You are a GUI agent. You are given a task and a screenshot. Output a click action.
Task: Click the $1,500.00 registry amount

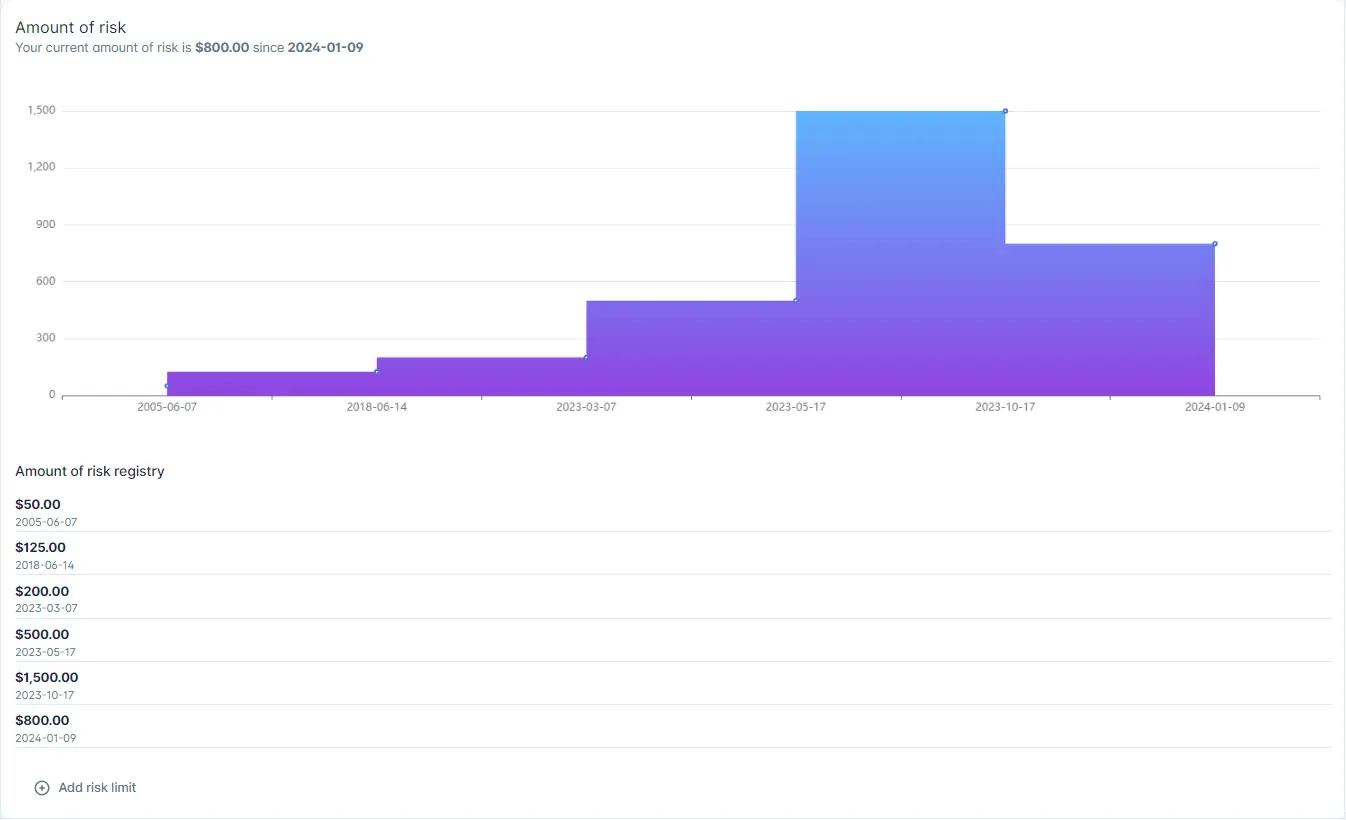point(46,678)
